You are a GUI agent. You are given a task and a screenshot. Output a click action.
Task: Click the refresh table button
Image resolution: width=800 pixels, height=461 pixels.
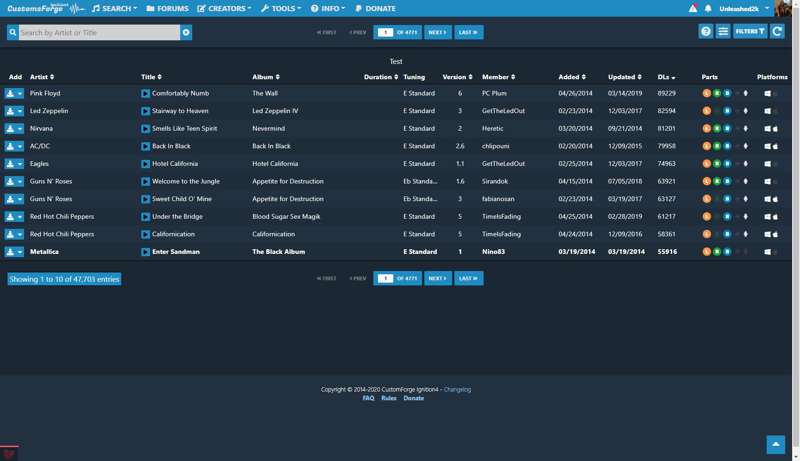click(x=777, y=32)
